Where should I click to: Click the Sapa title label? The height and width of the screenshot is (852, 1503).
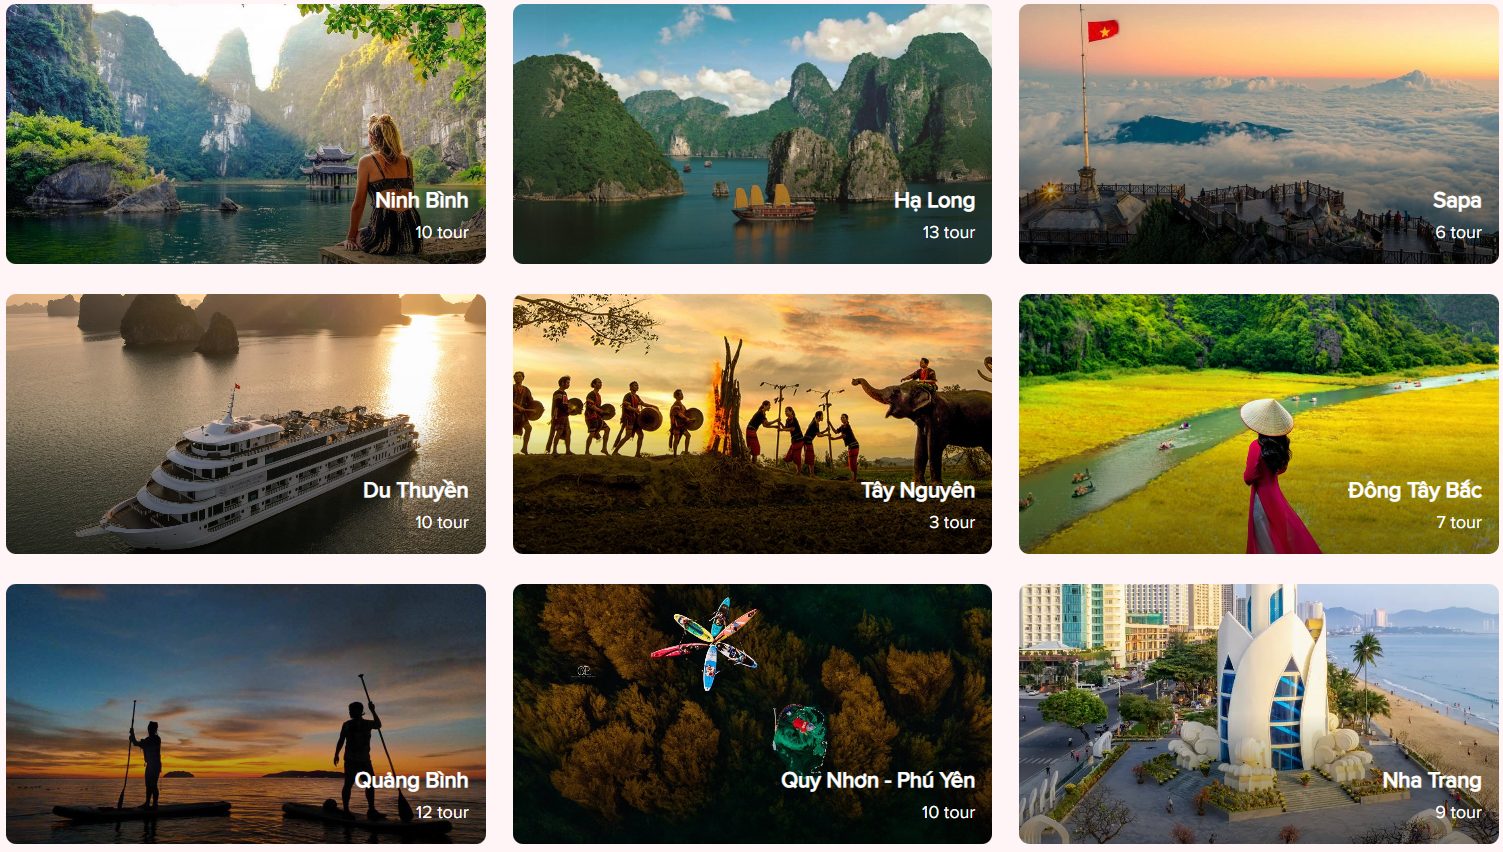pos(1457,201)
